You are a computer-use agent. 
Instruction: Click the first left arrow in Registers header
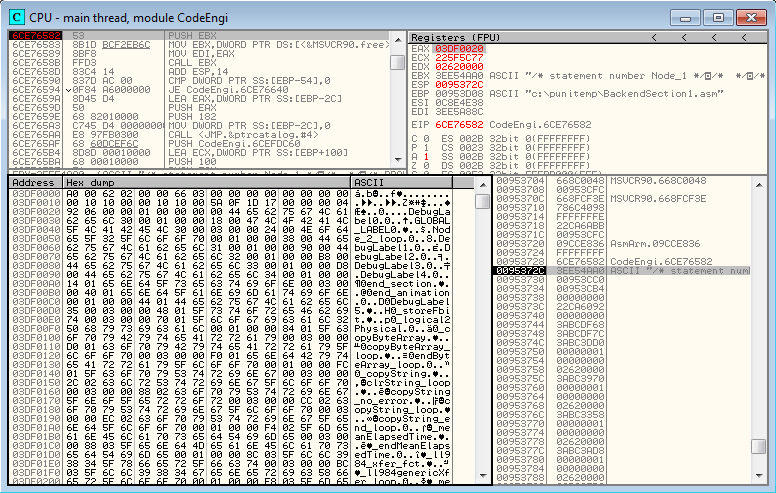click(x=654, y=37)
